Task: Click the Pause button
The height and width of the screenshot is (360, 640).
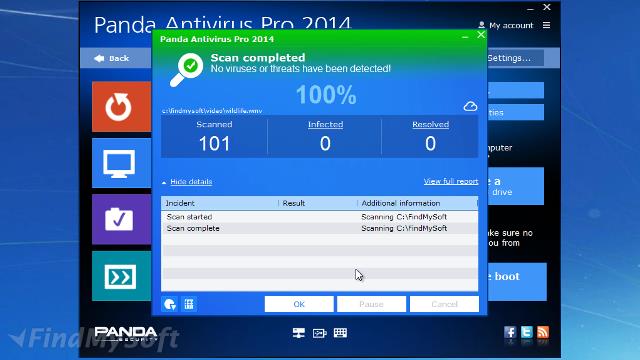Action: coord(371,304)
